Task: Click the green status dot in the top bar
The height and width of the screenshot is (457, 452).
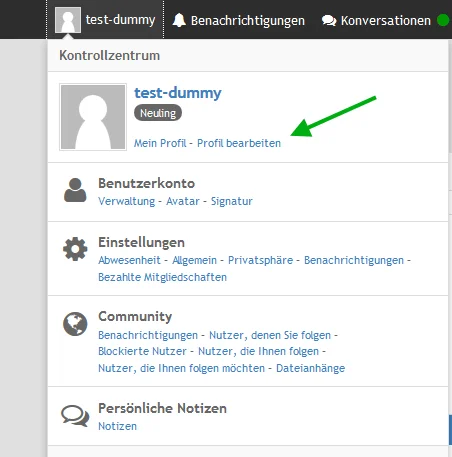Action: point(443,20)
